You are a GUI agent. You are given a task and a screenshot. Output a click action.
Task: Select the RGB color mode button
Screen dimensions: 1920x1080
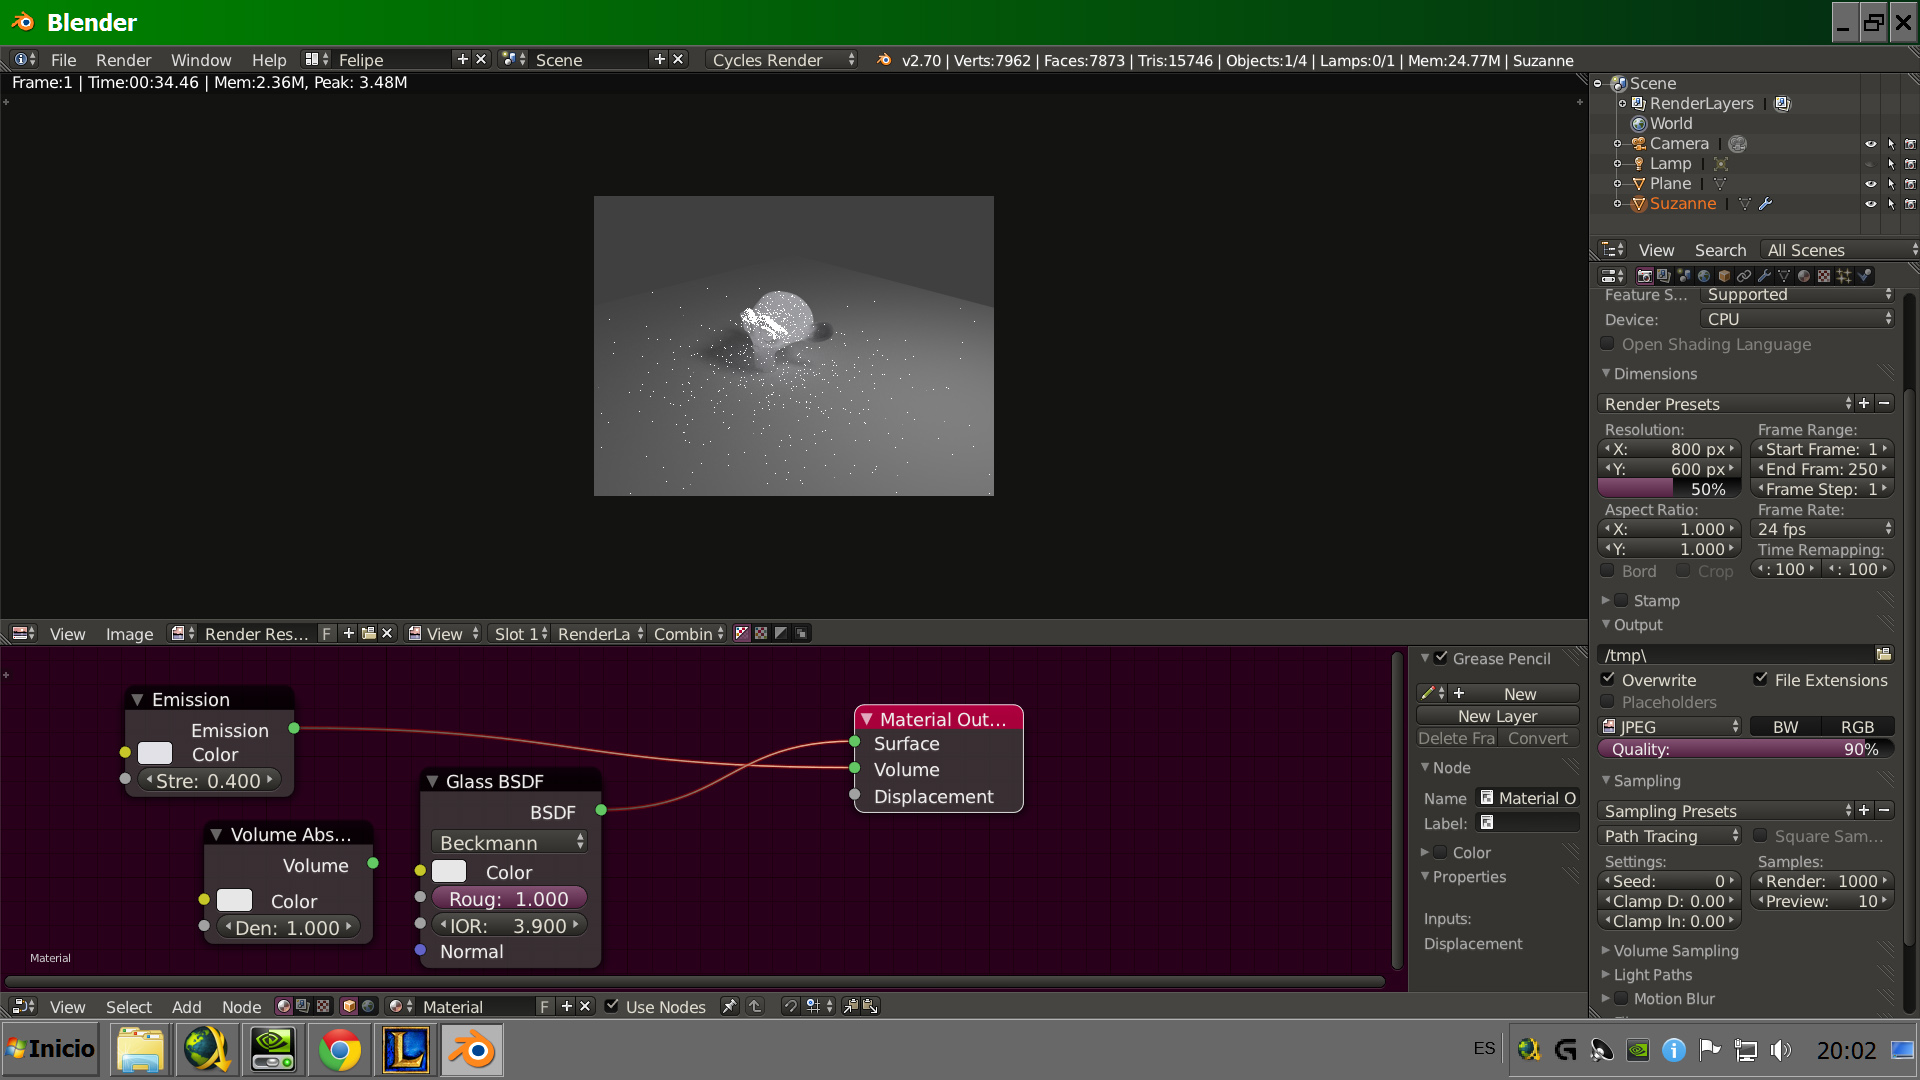pos(1857,727)
